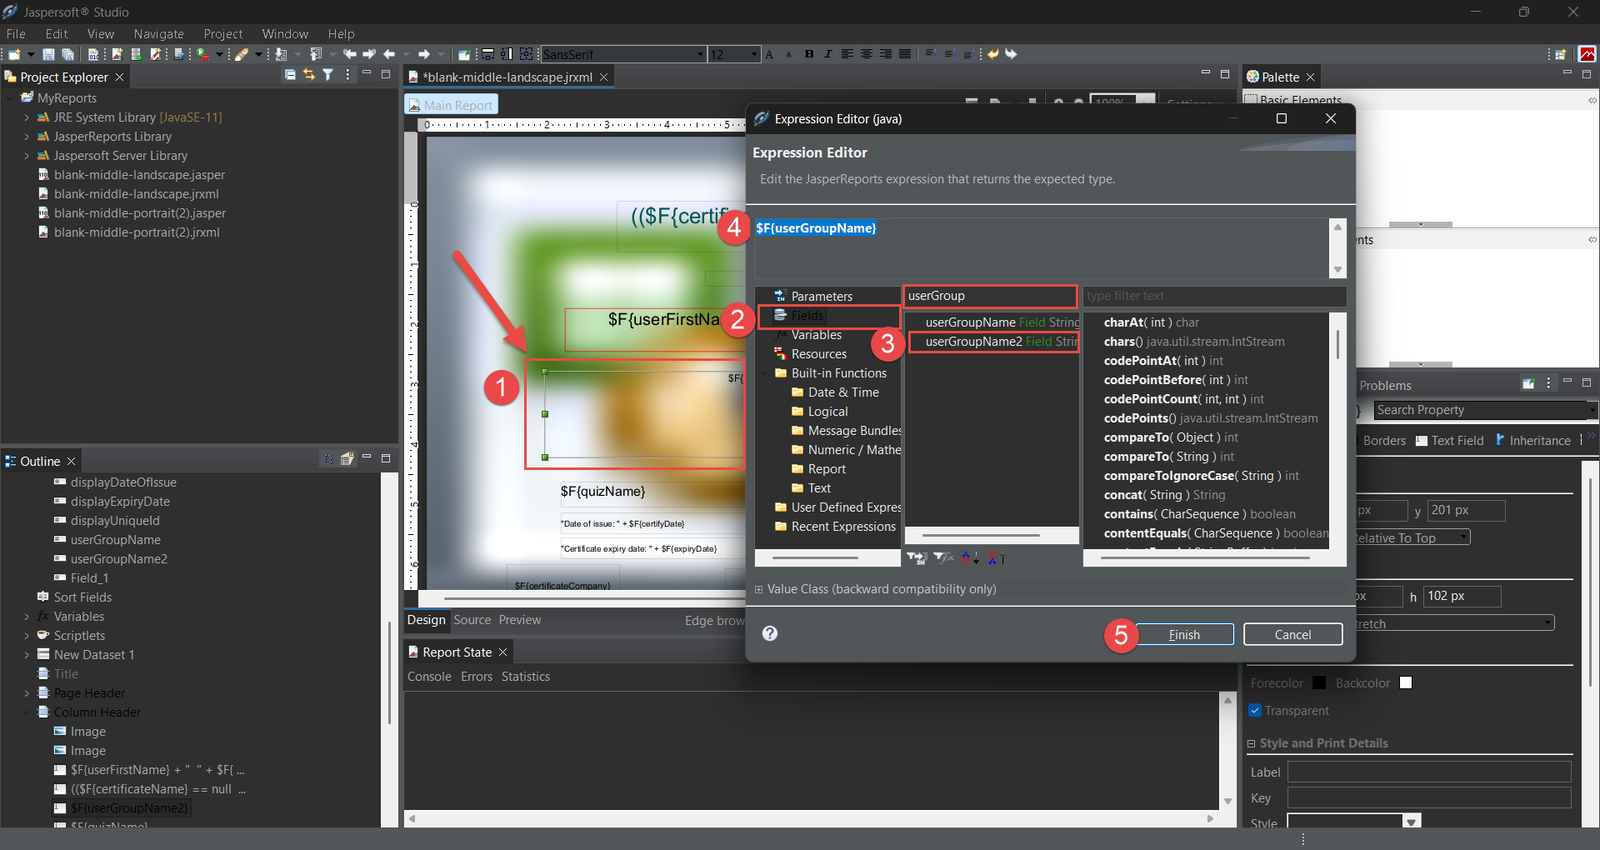The height and width of the screenshot is (850, 1600).
Task: Expand Value Class backward compatibility section
Action: coord(759,589)
